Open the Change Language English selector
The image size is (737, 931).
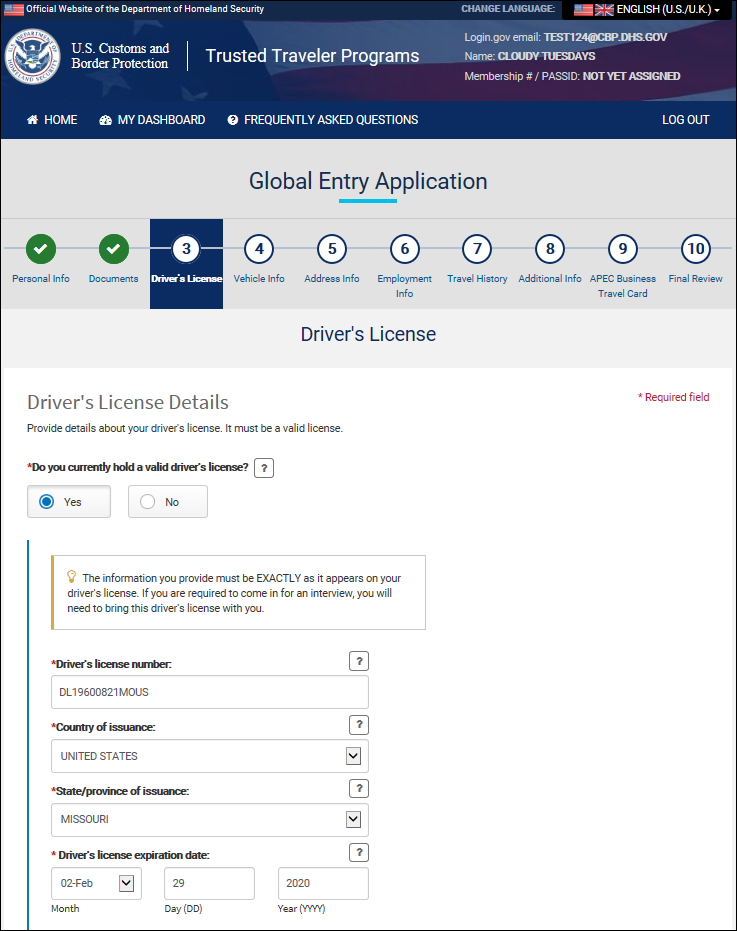(x=647, y=9)
